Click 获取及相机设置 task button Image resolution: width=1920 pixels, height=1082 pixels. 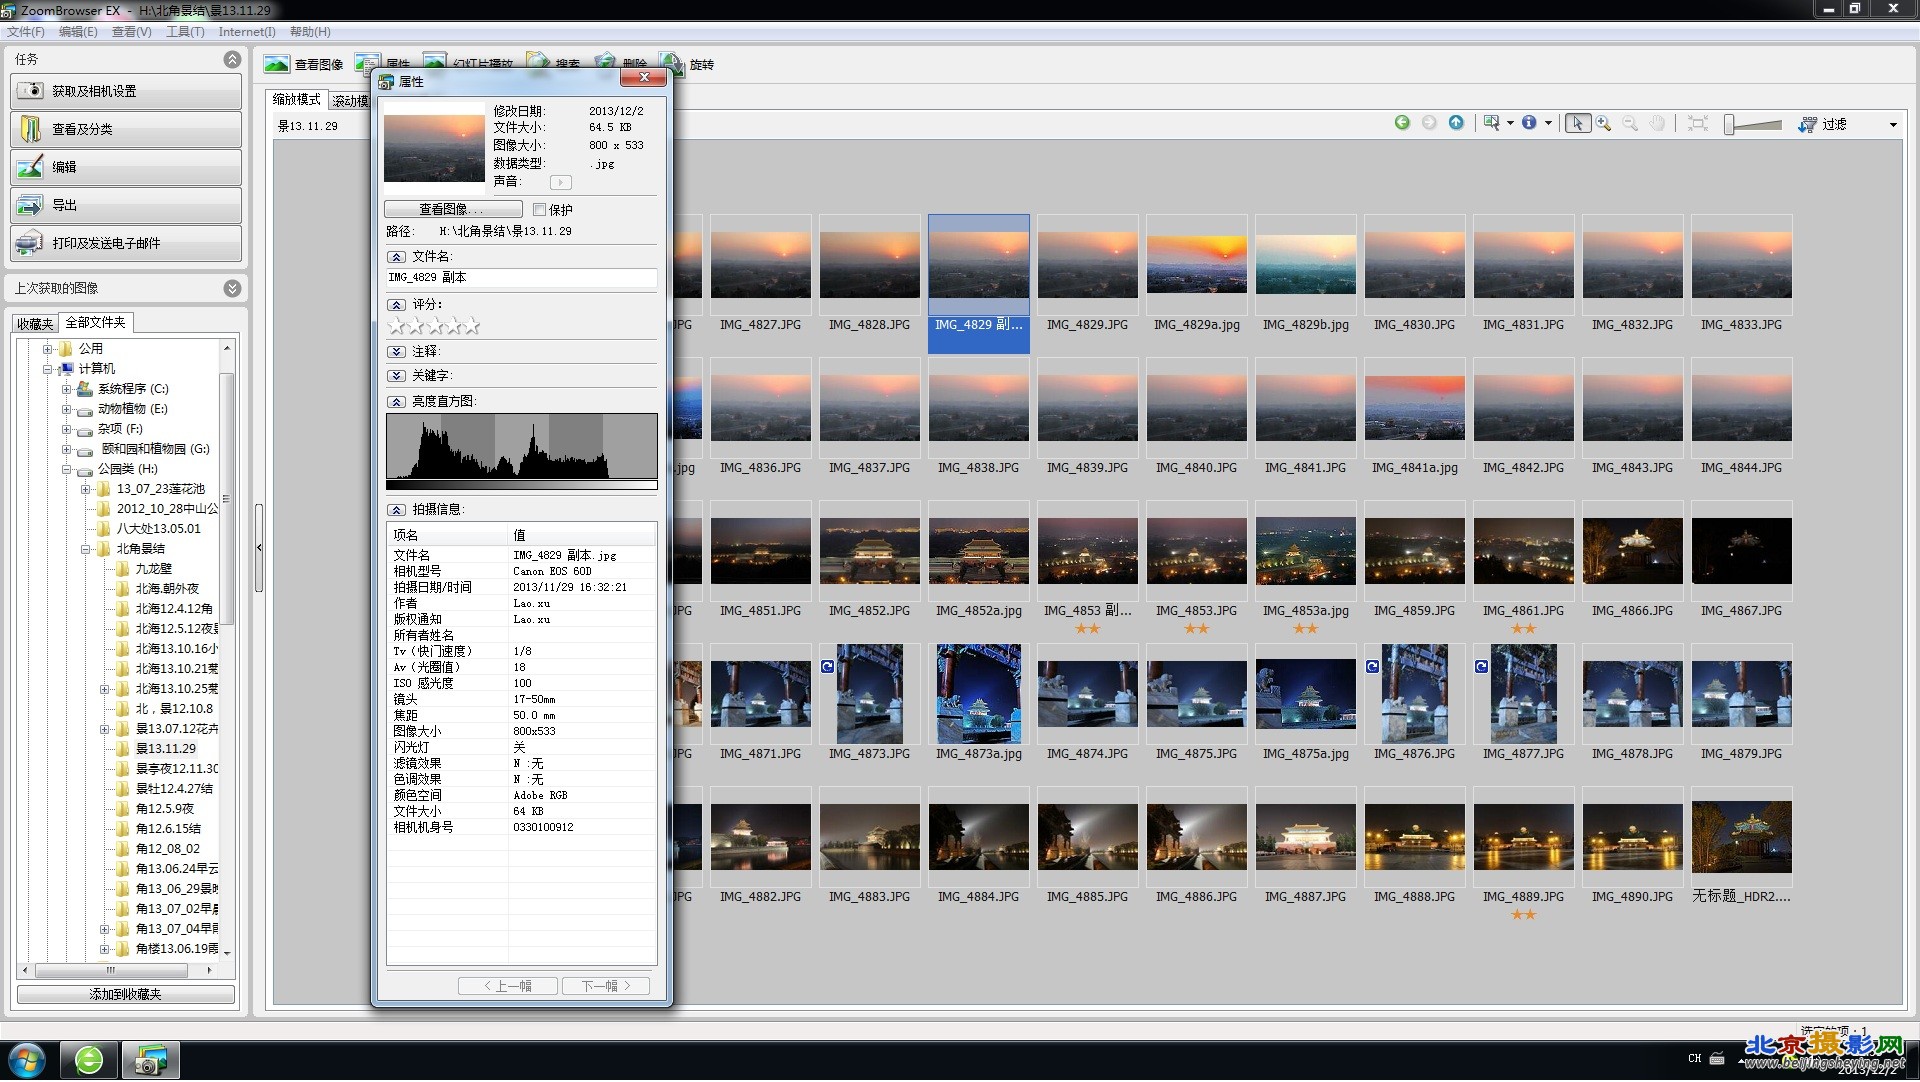click(x=126, y=91)
